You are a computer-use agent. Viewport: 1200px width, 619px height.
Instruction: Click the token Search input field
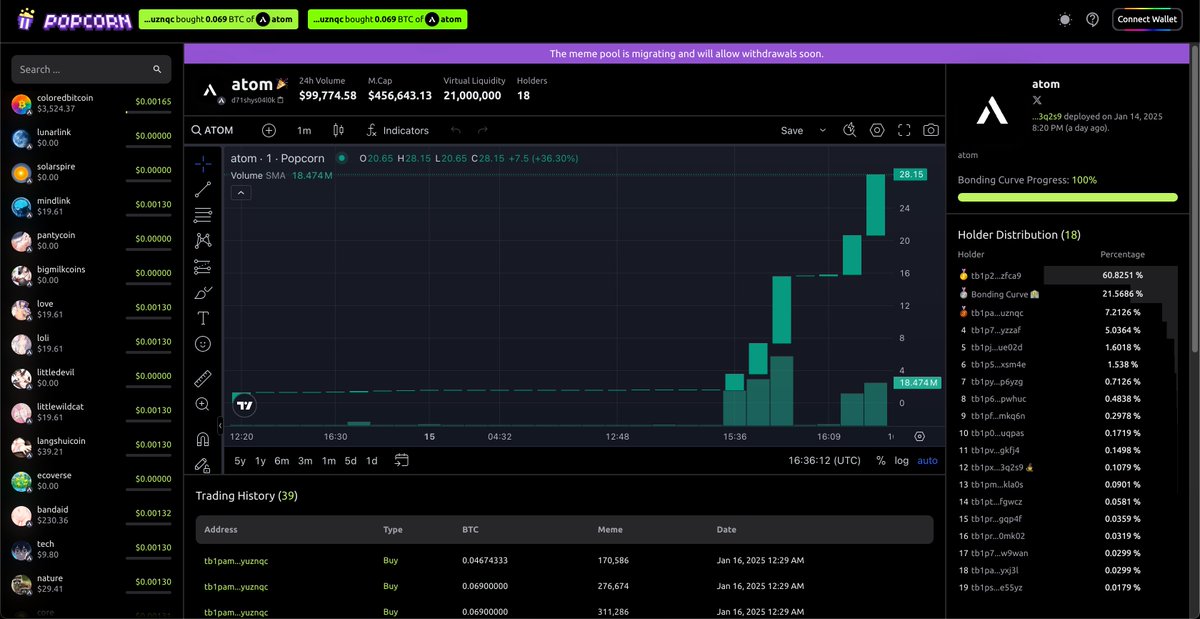coord(91,69)
